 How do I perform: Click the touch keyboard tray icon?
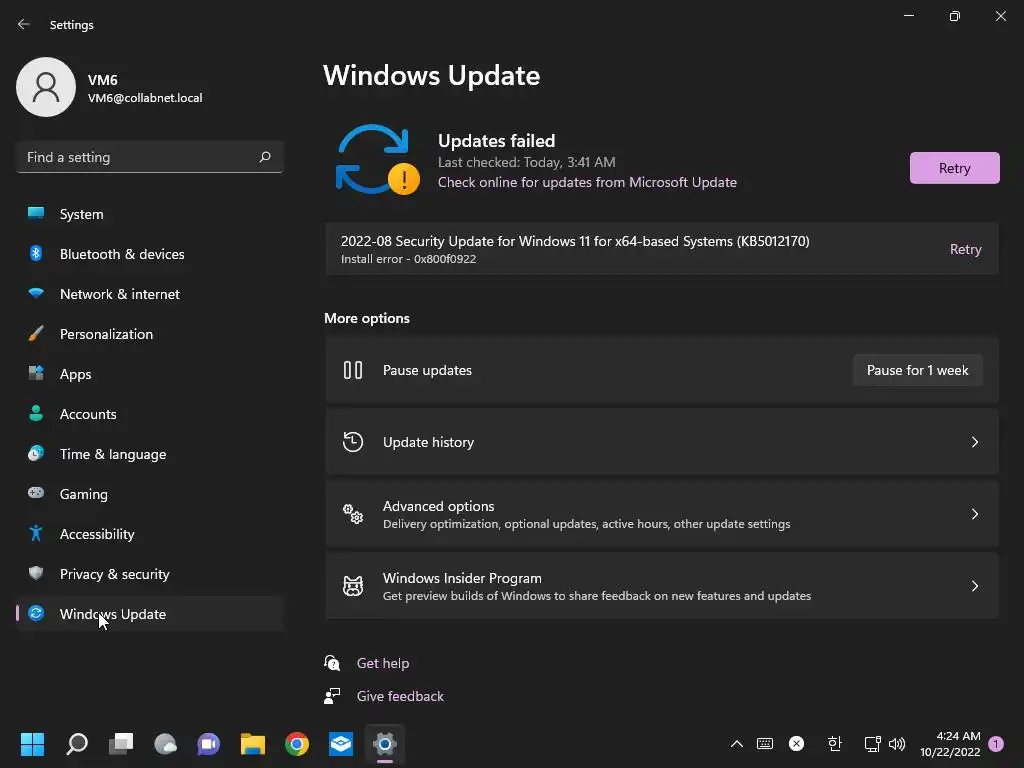pos(765,743)
